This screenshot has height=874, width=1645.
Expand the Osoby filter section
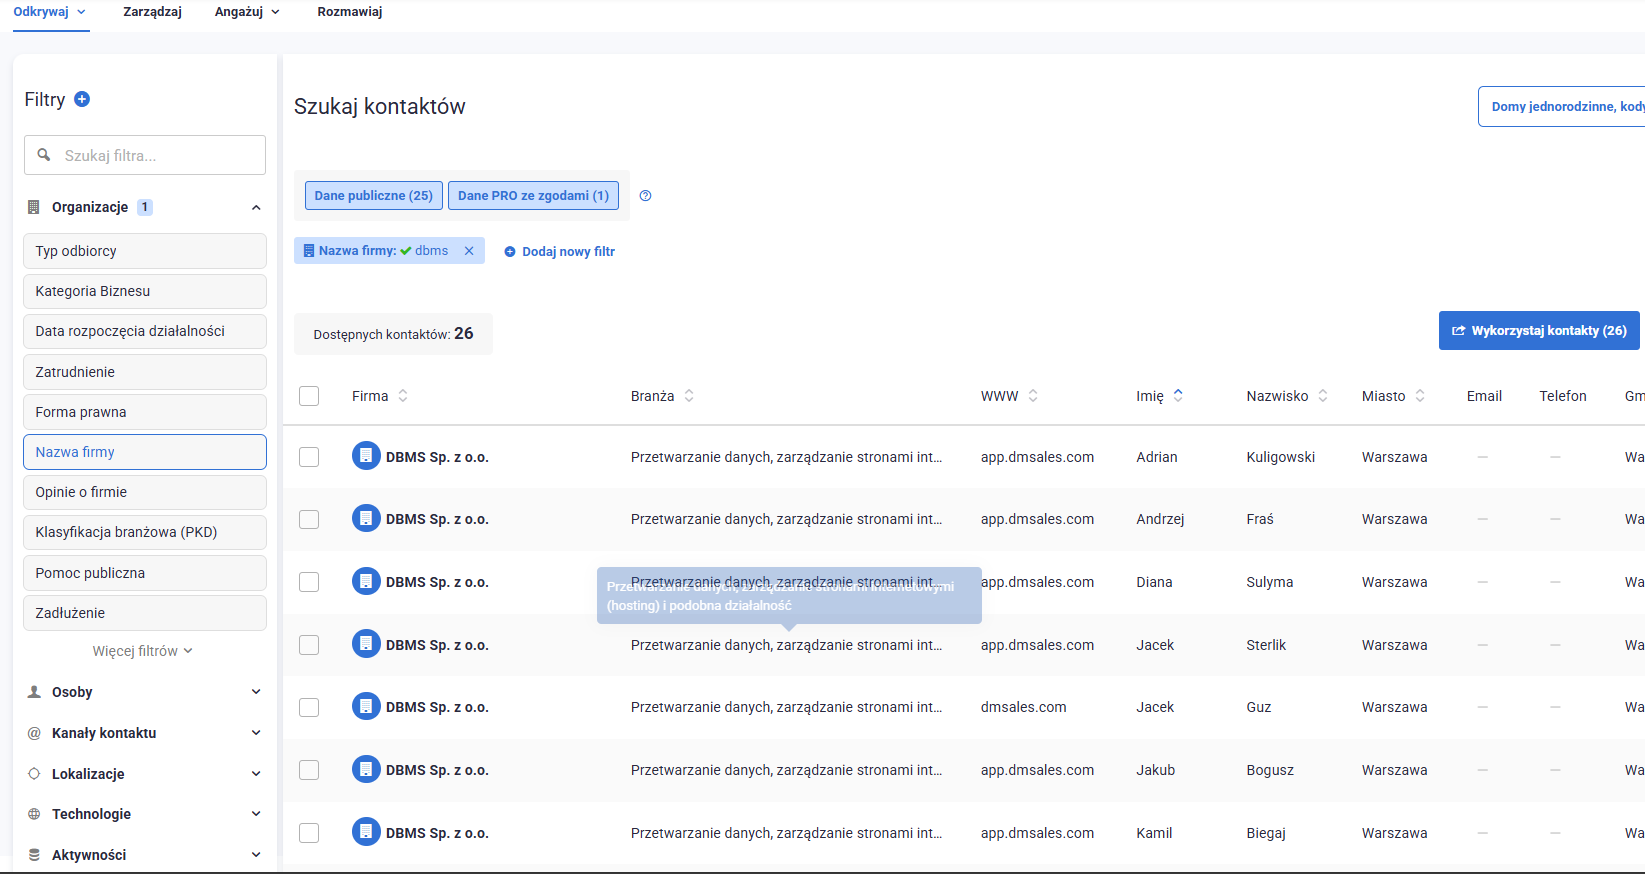(256, 692)
